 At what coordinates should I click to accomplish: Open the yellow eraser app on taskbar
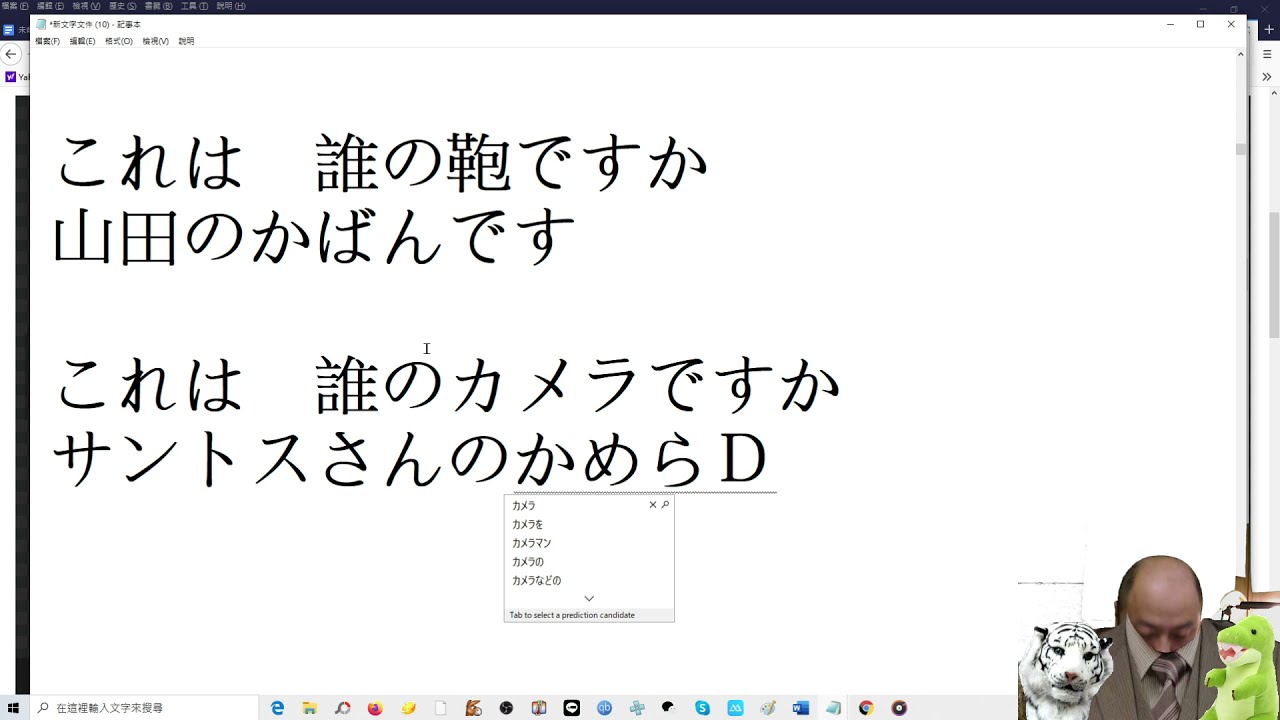(408, 708)
